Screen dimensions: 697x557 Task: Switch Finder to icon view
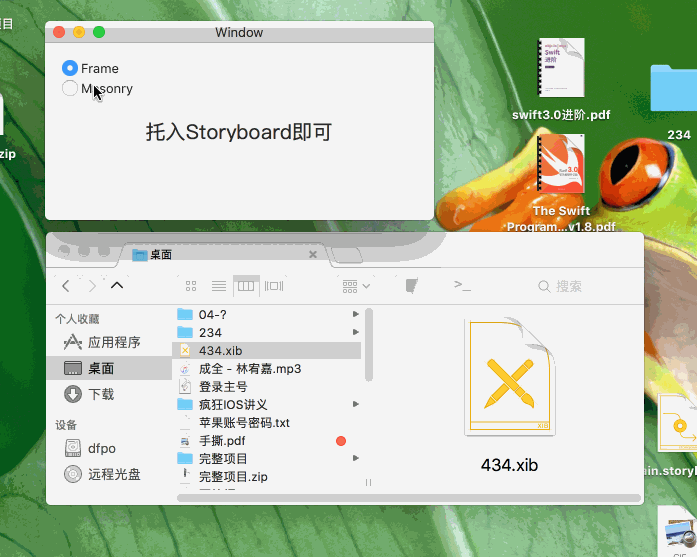coord(191,286)
